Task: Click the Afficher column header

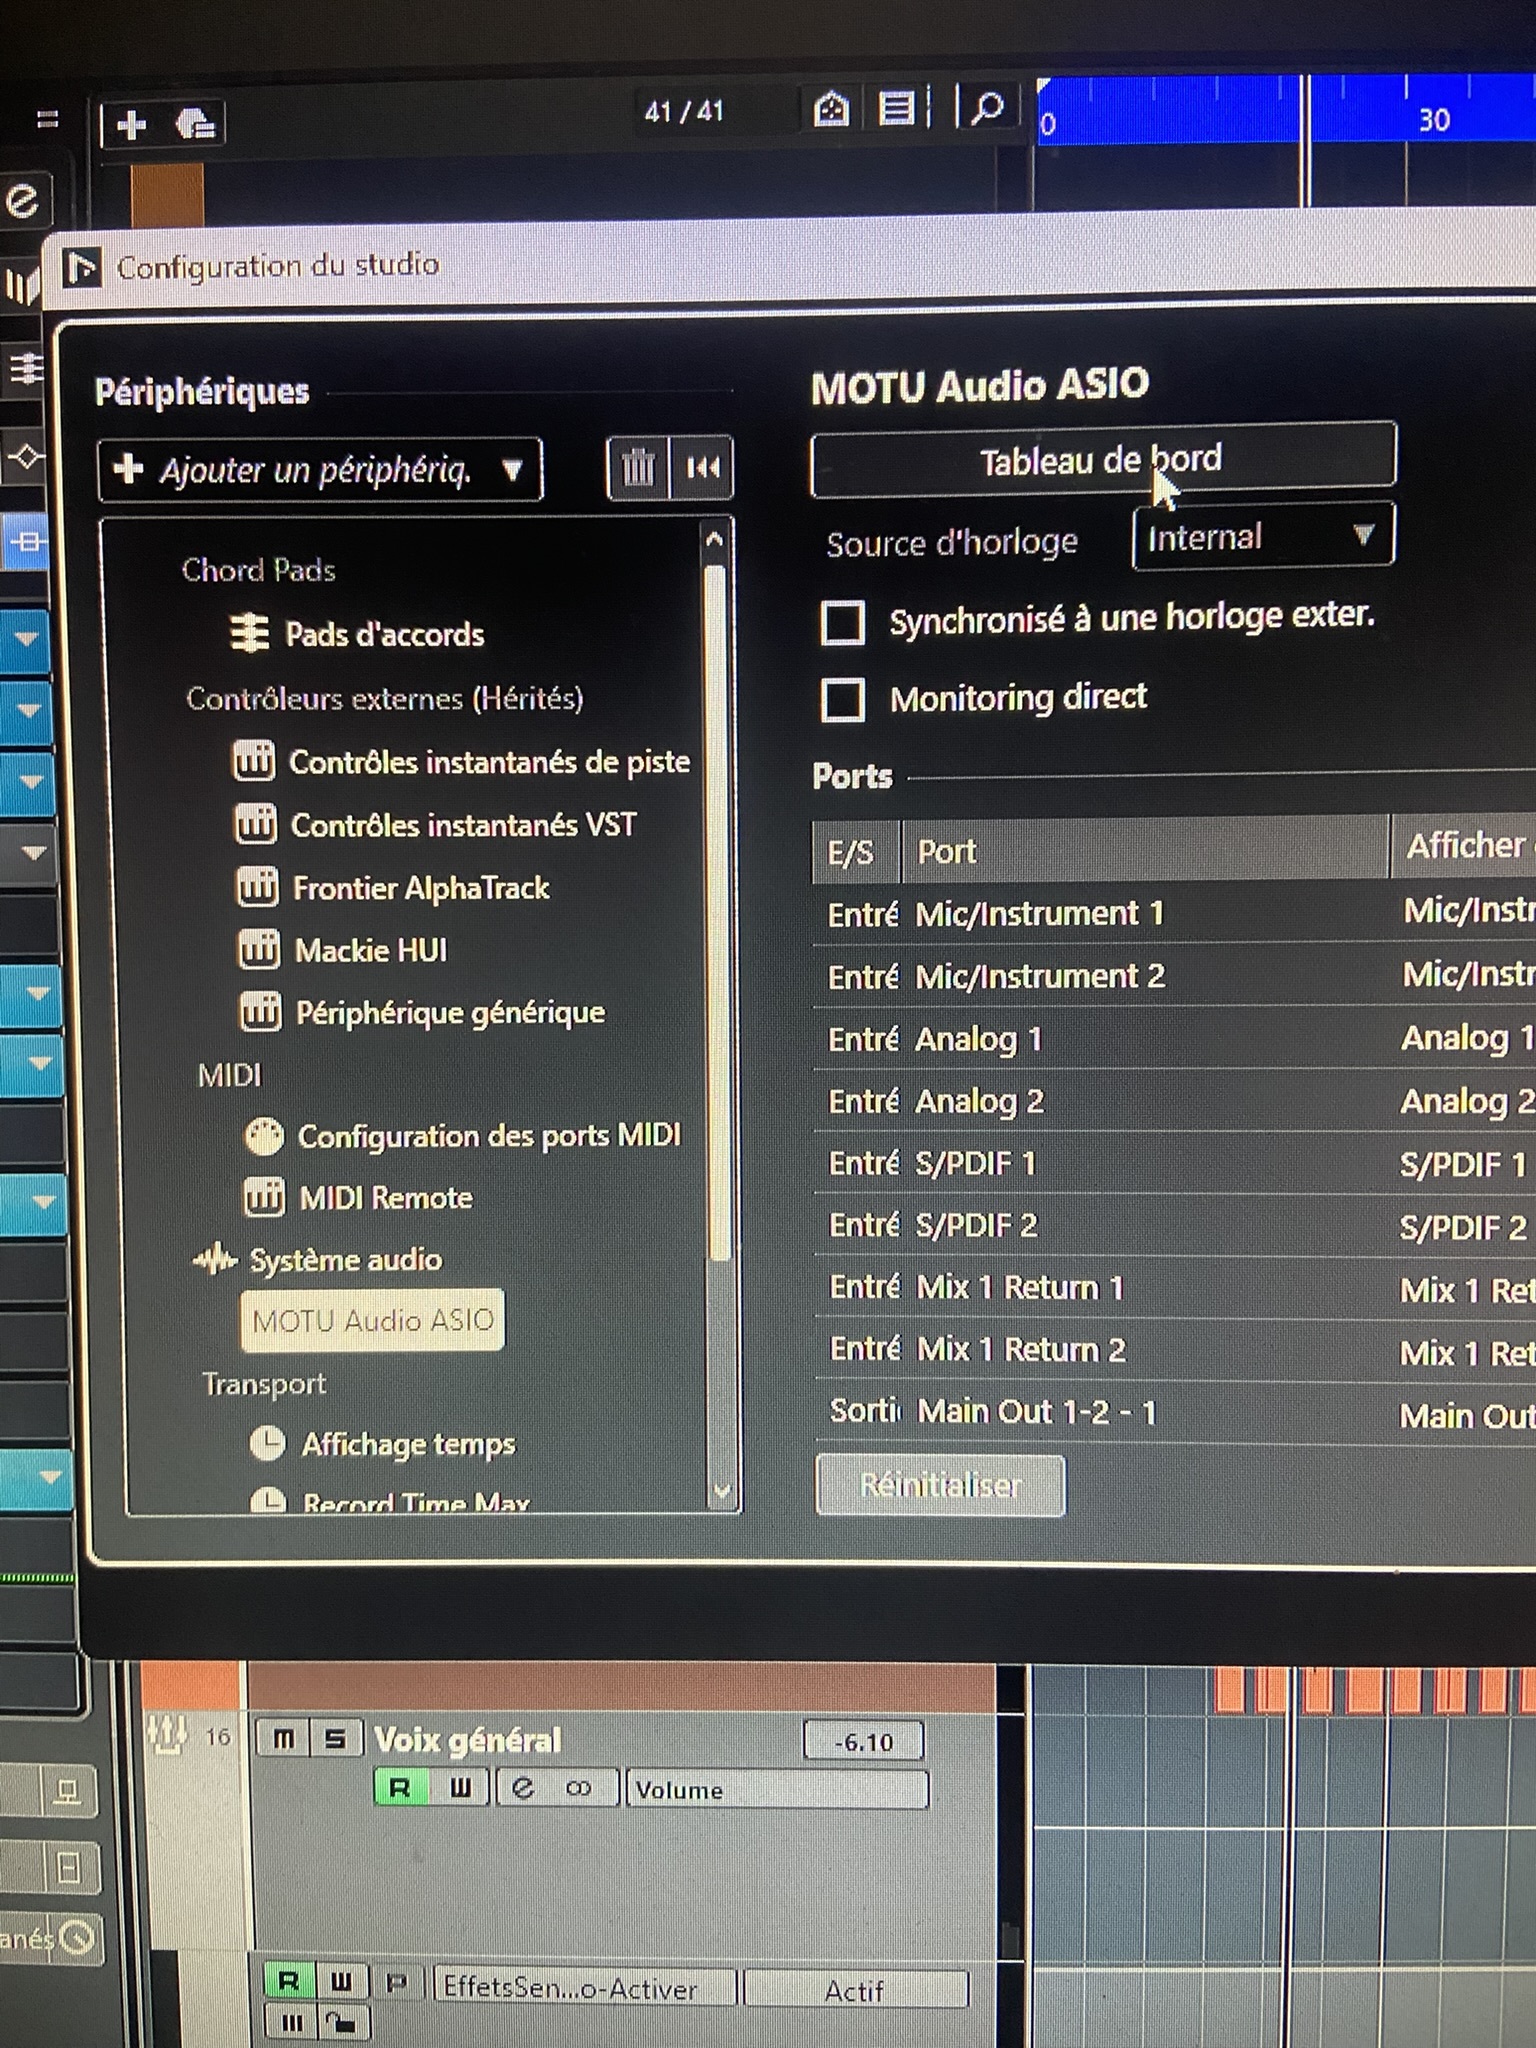Action: click(x=1465, y=847)
